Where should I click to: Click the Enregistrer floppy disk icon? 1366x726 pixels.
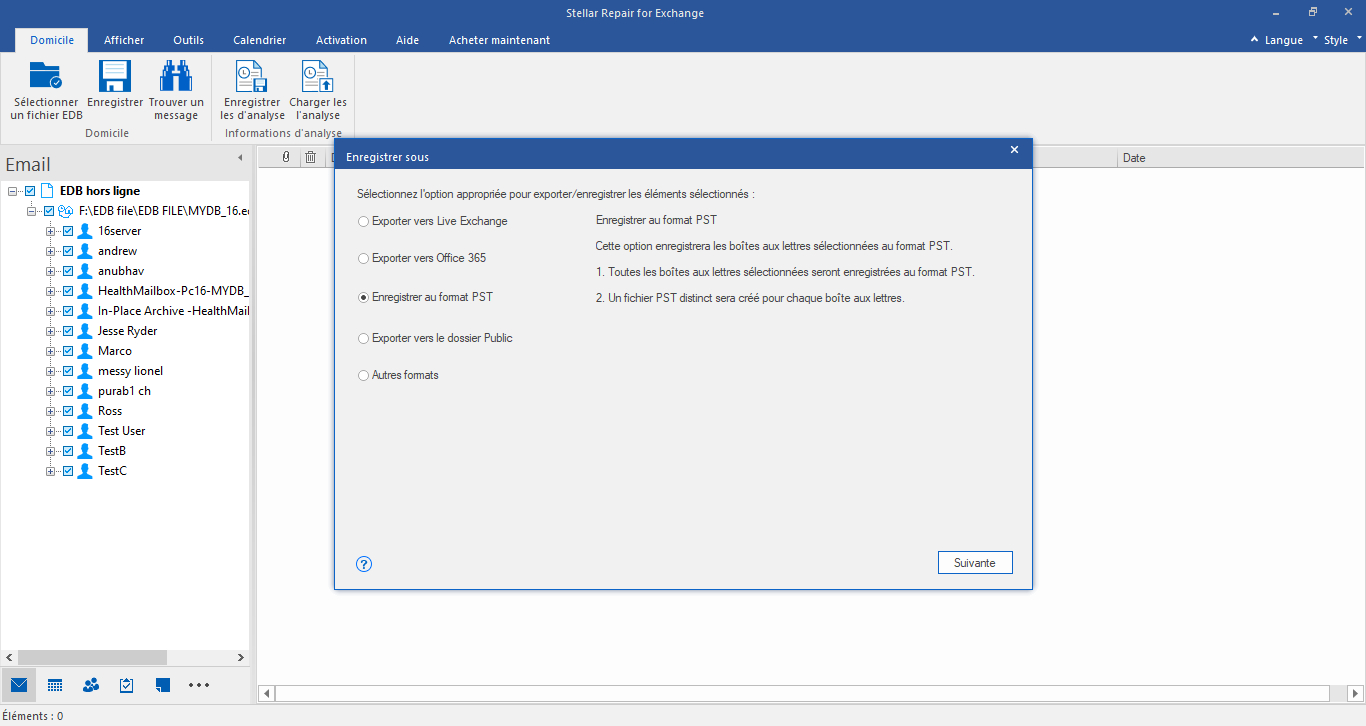pyautogui.click(x=115, y=77)
